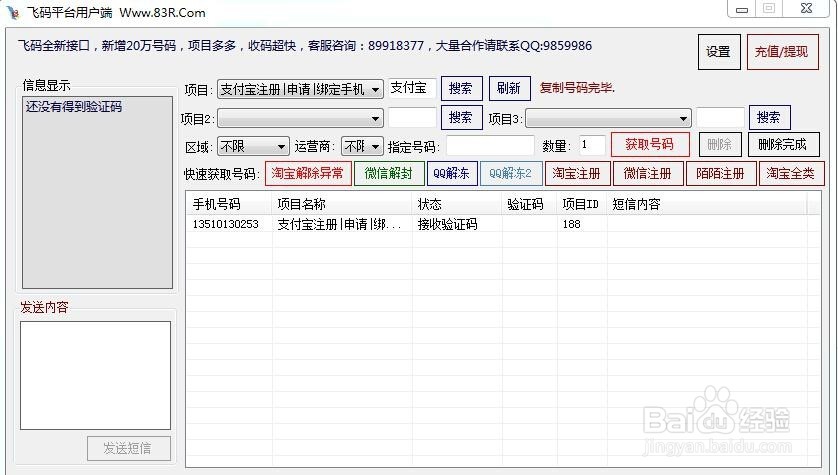Open the 运营商 dropdown
The image size is (838, 475).
362,146
